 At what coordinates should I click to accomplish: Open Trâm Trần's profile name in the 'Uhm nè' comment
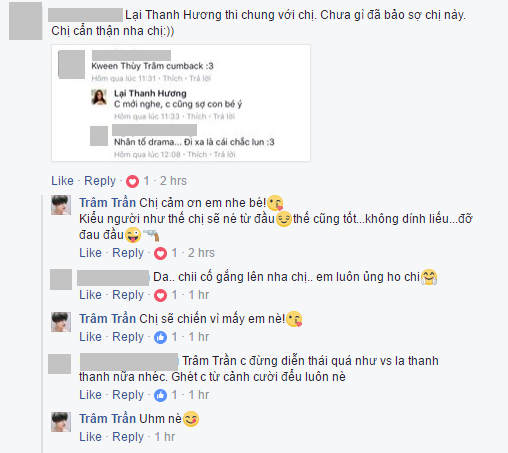(107, 419)
